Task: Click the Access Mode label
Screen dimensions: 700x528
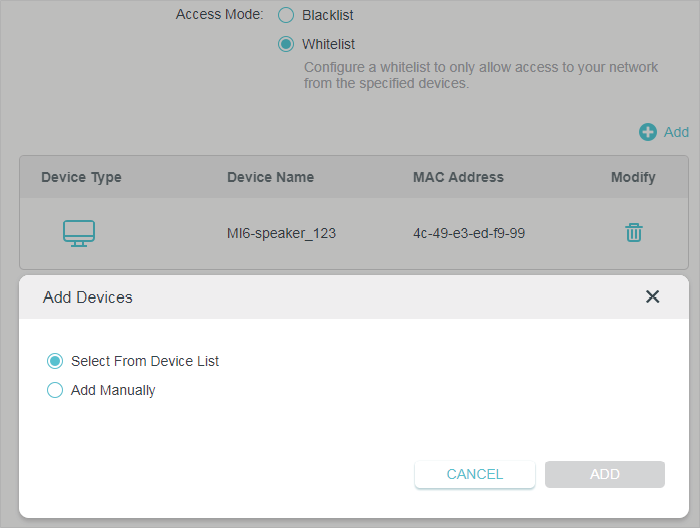Action: pyautogui.click(x=219, y=14)
